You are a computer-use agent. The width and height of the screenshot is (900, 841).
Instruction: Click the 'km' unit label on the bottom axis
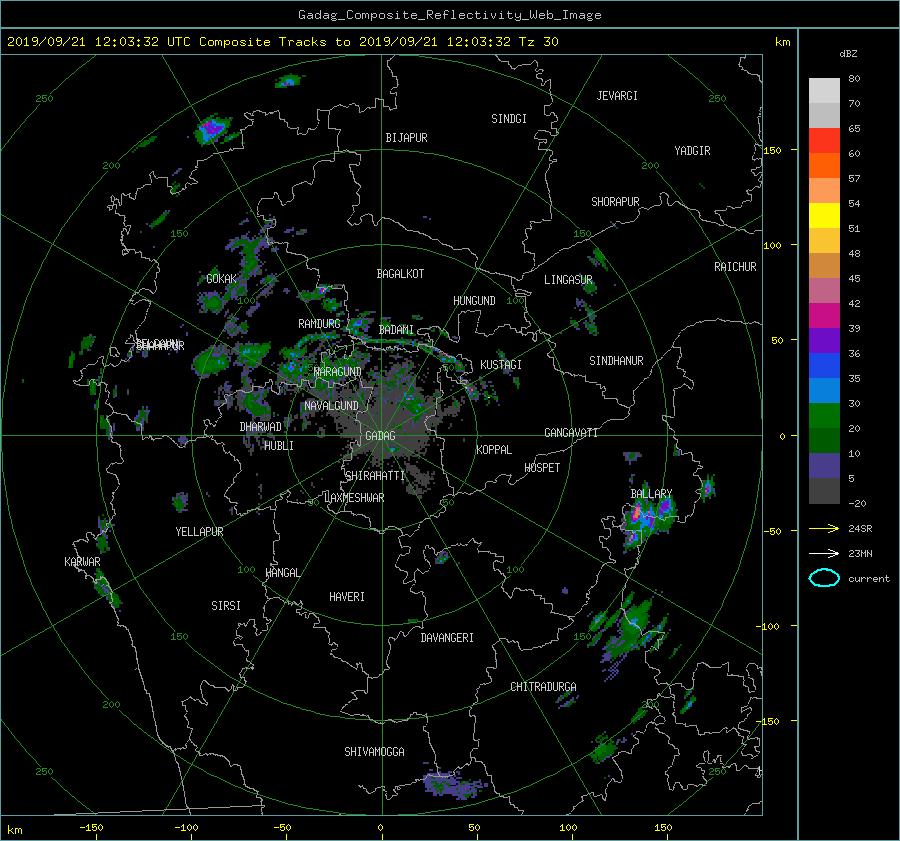[14, 830]
